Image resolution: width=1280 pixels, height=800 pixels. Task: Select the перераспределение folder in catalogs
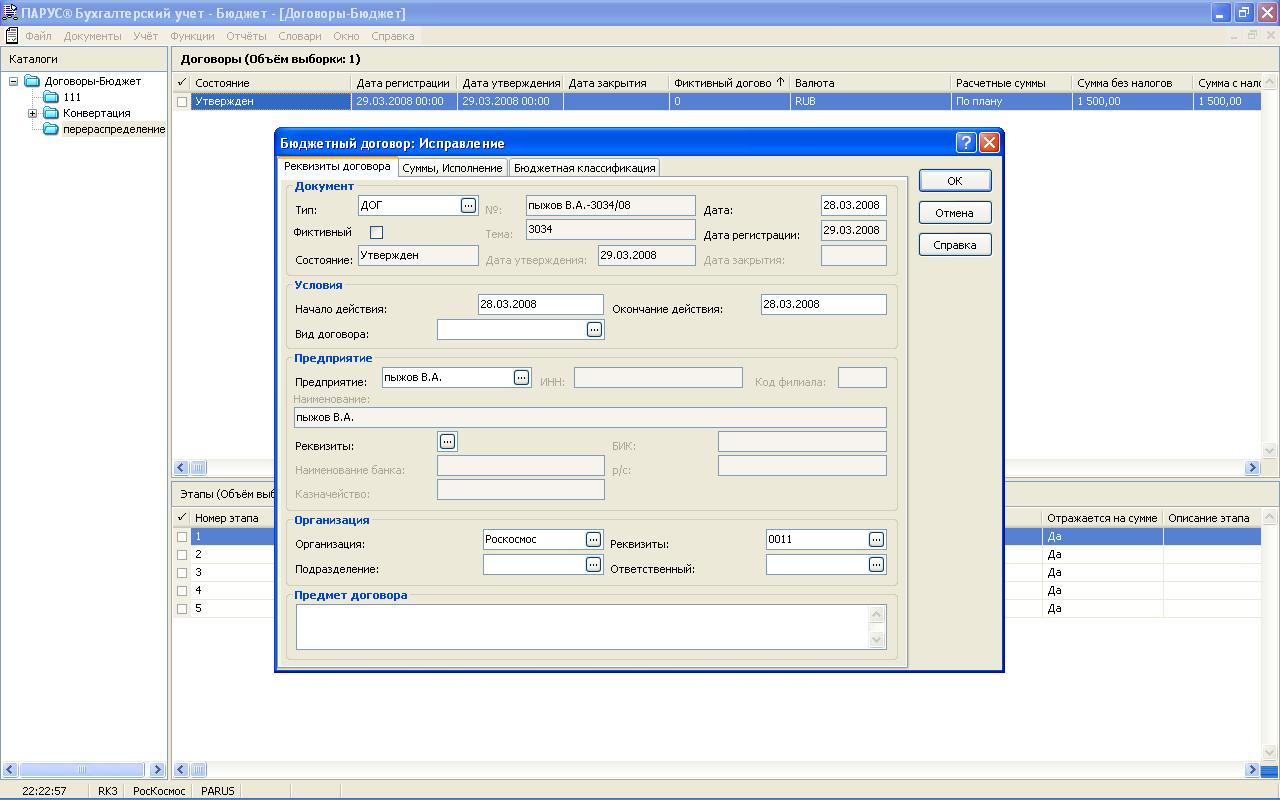point(113,129)
